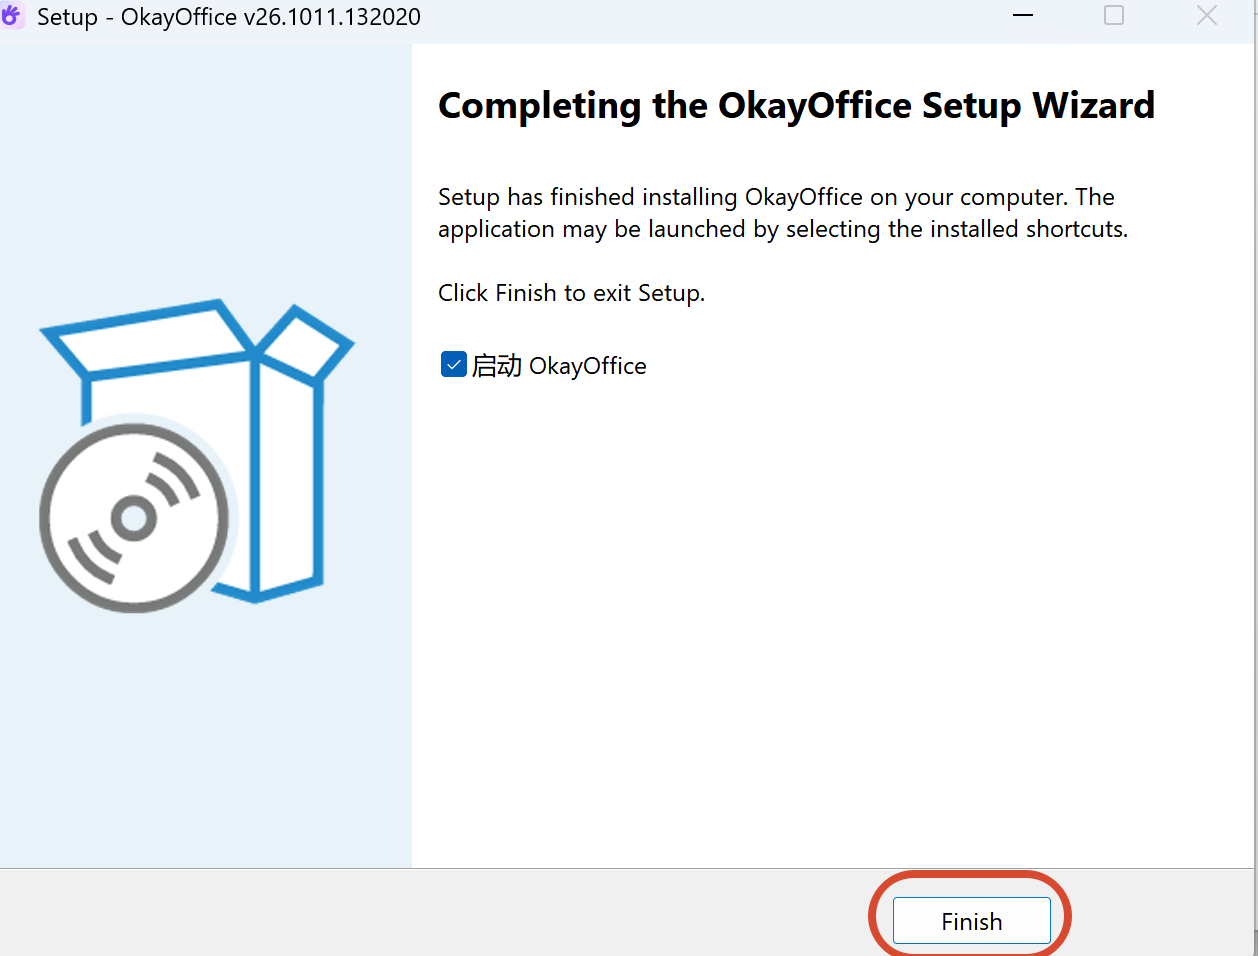Image resolution: width=1258 pixels, height=956 pixels.
Task: Click the installer box and disc illustration
Action: tap(196, 456)
